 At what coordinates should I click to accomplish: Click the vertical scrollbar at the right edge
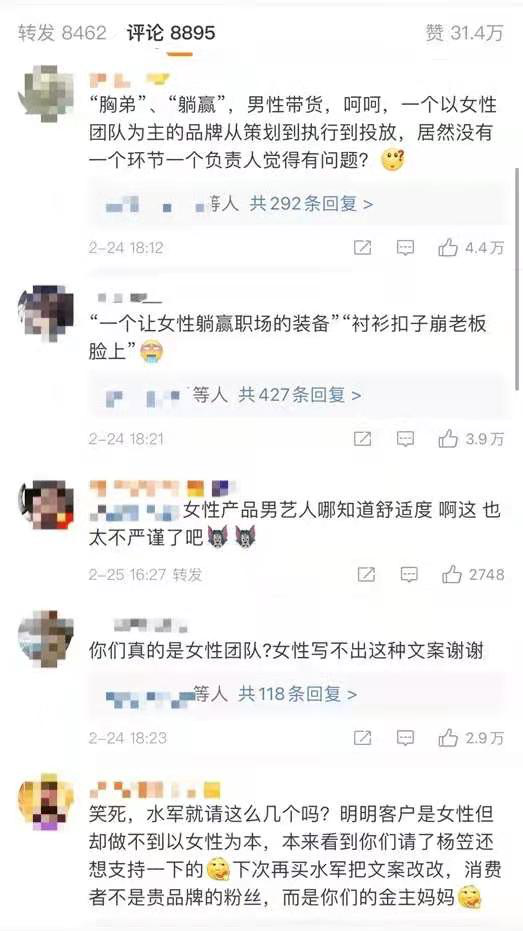point(519,279)
